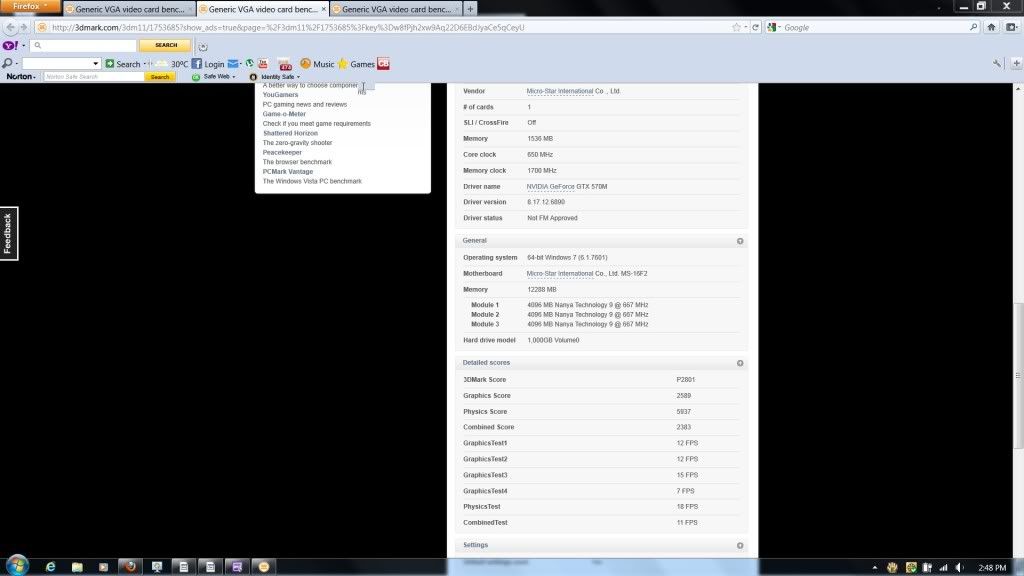Open the YouTube toolbar icon
Viewport: 1024px width, 576px height.
tap(263, 64)
